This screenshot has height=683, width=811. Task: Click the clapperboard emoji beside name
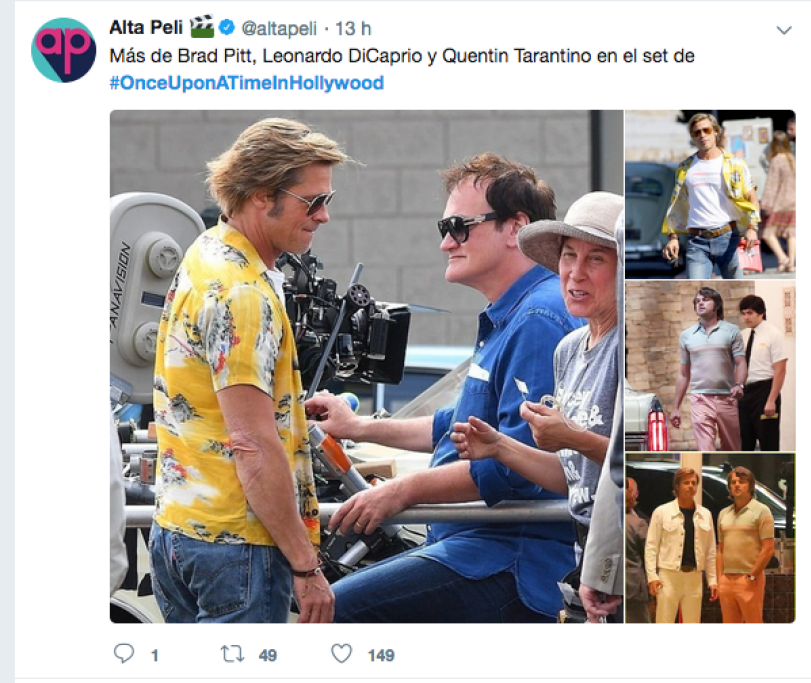202,27
